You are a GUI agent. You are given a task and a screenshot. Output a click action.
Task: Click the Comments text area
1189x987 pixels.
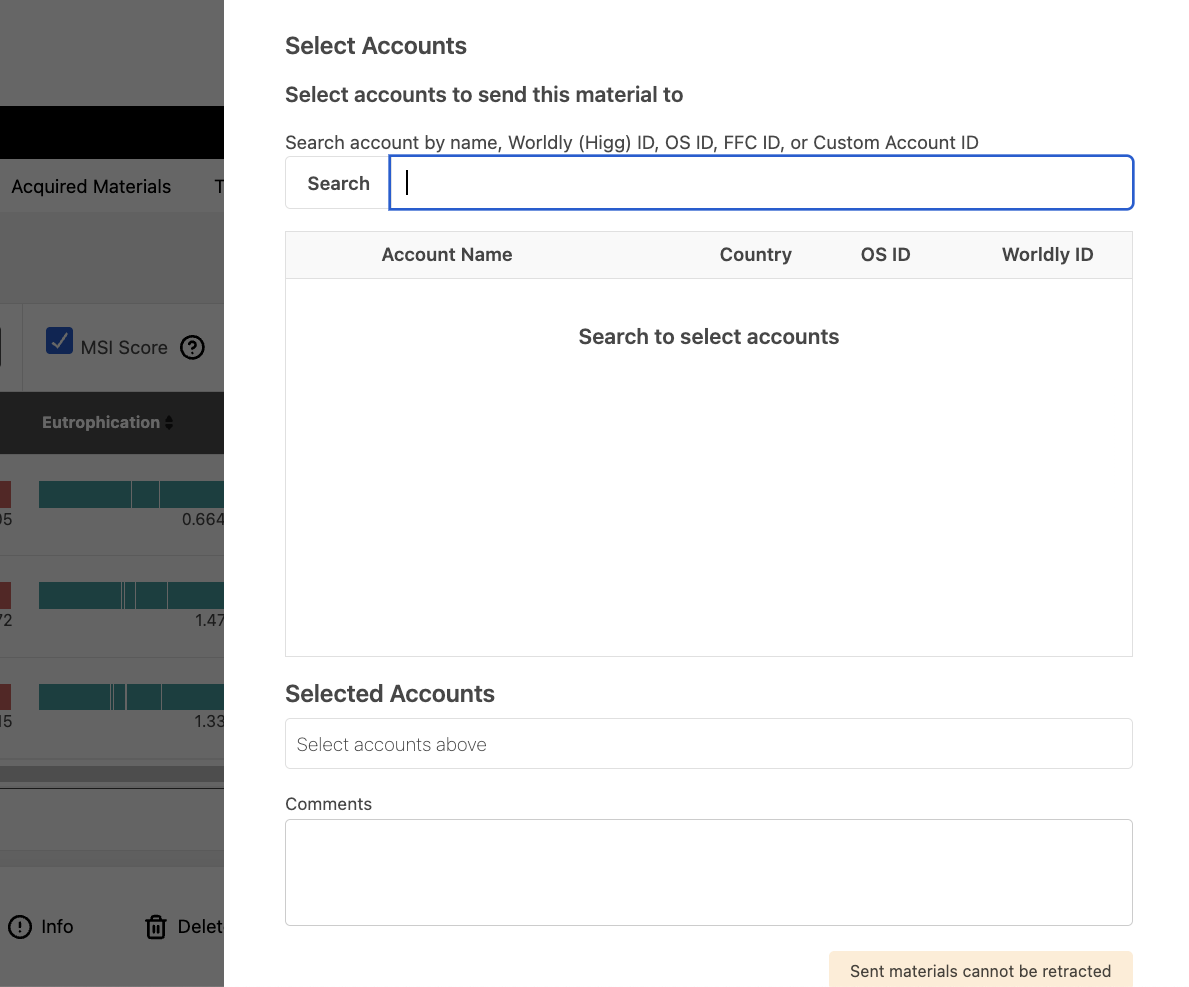click(709, 873)
